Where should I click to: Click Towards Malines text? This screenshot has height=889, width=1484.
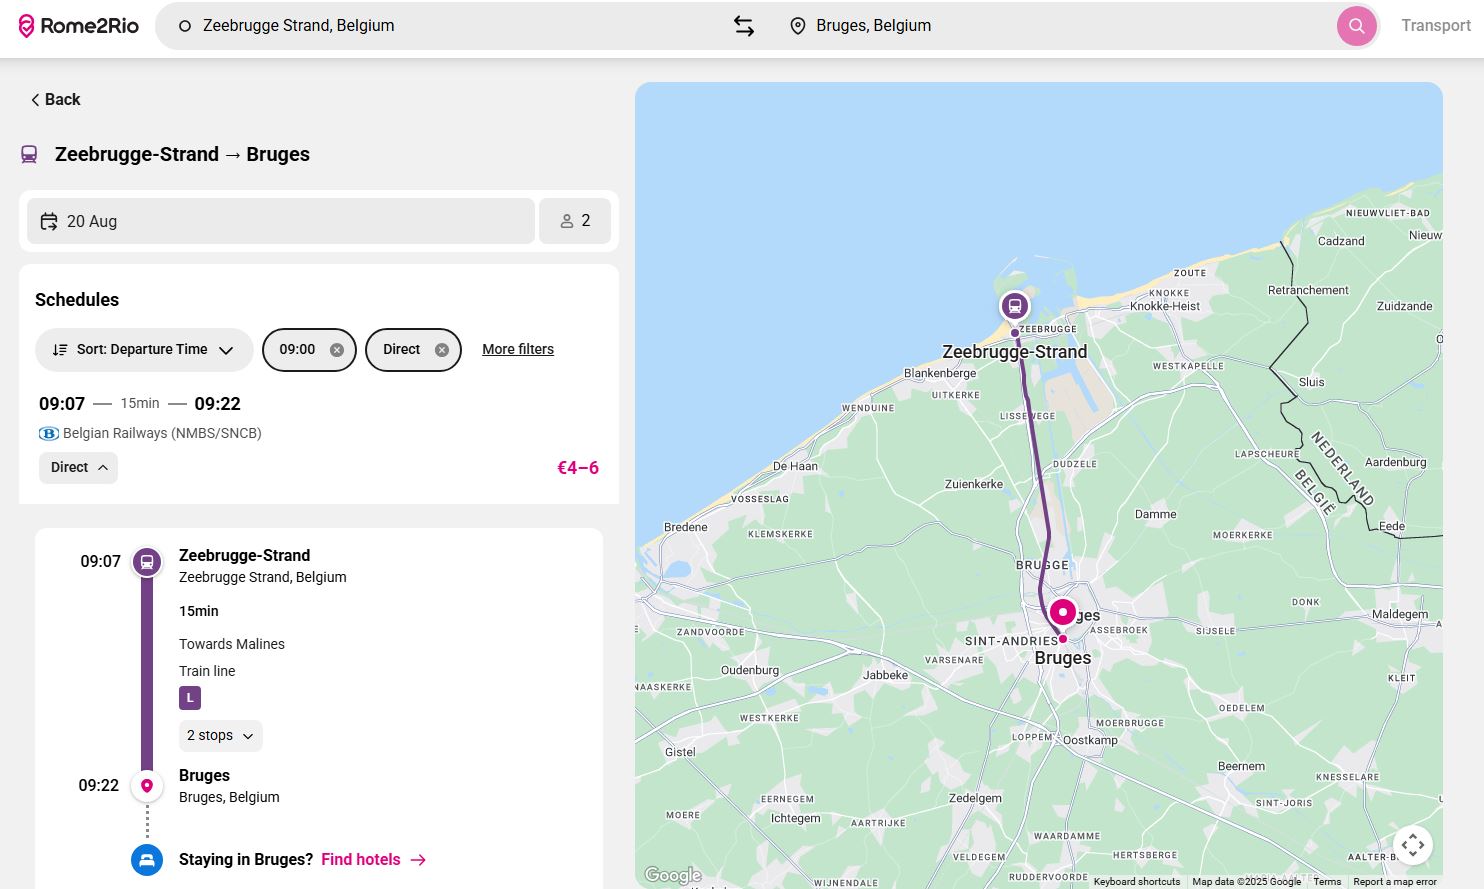point(232,644)
